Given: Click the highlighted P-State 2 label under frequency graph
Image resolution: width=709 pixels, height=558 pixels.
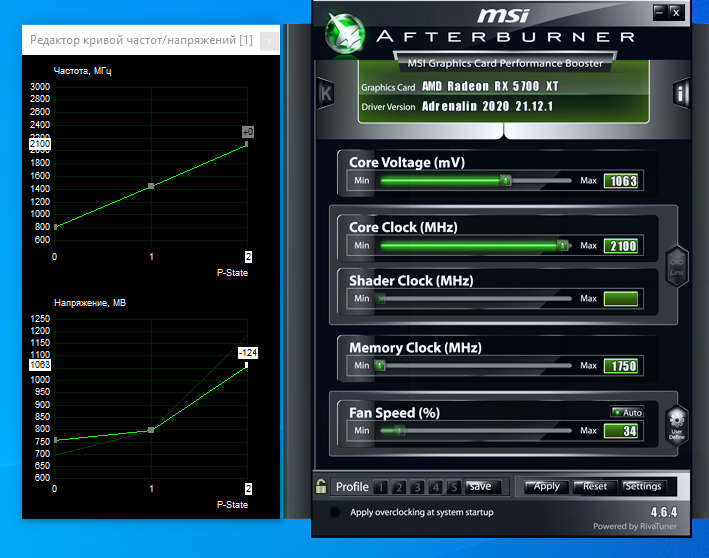Looking at the screenshot, I should pyautogui.click(x=248, y=257).
